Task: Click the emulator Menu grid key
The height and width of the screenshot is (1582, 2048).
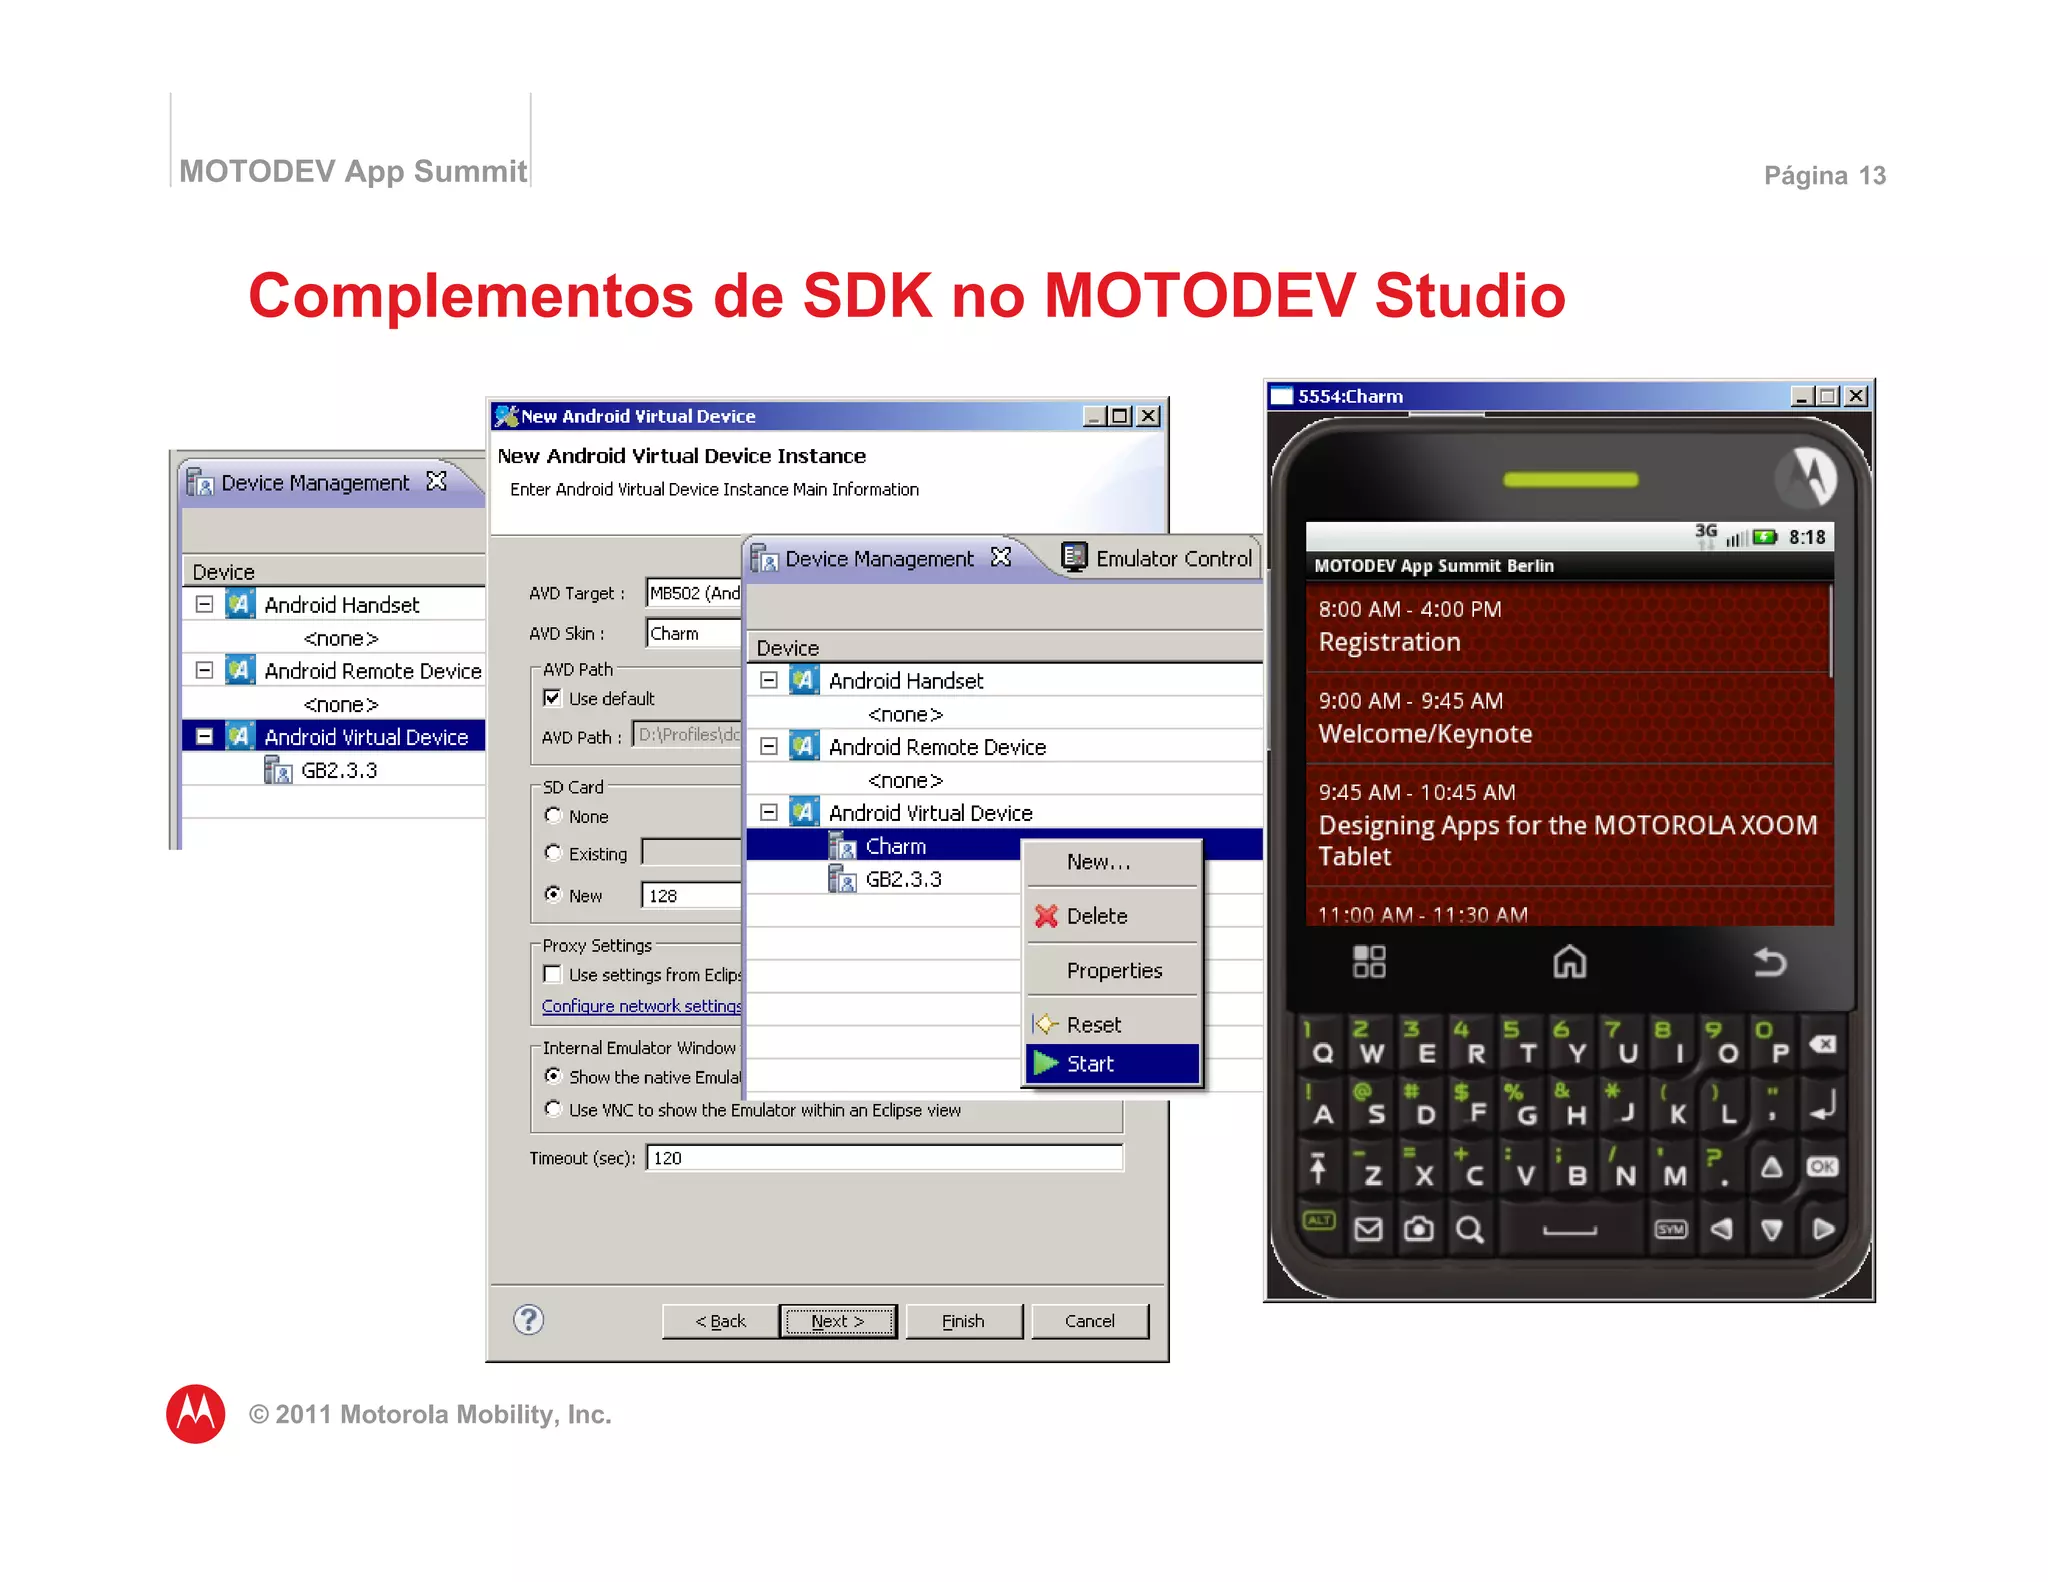Action: tap(1369, 962)
